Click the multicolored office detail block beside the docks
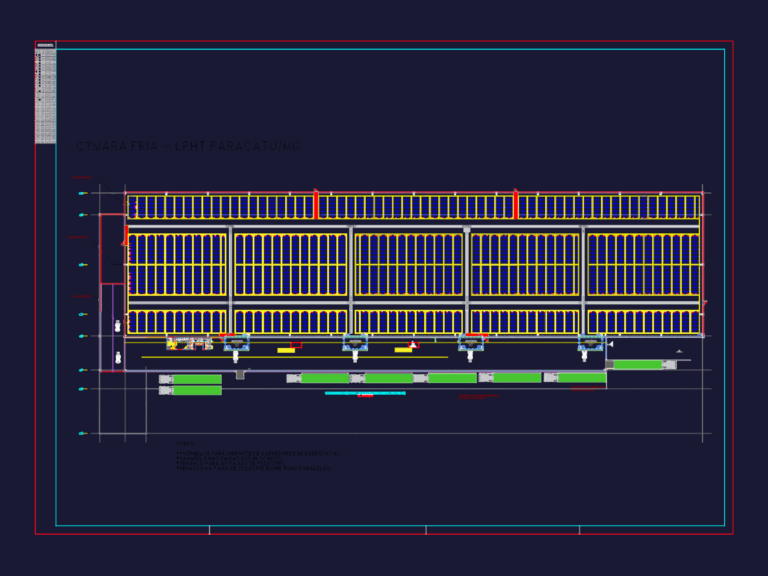This screenshot has height=576, width=768. click(x=190, y=343)
